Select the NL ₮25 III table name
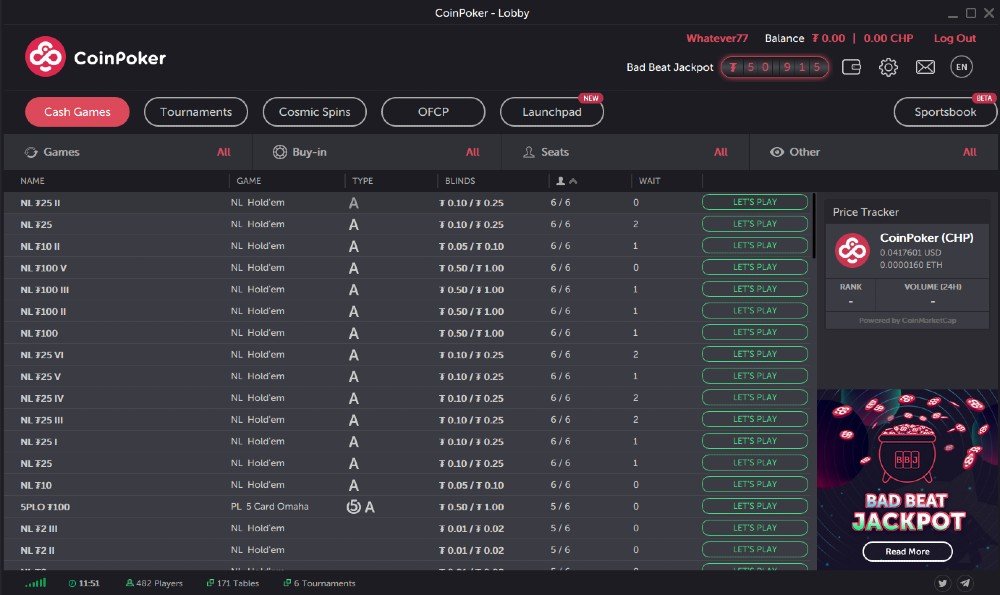This screenshot has height=595, width=1000. (x=41, y=420)
